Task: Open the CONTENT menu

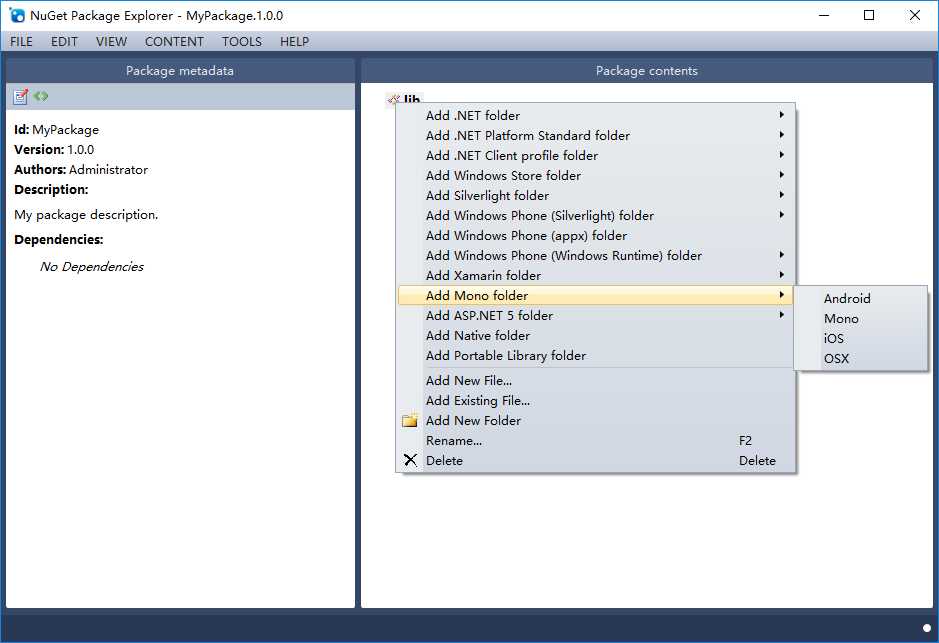Action: click(174, 41)
